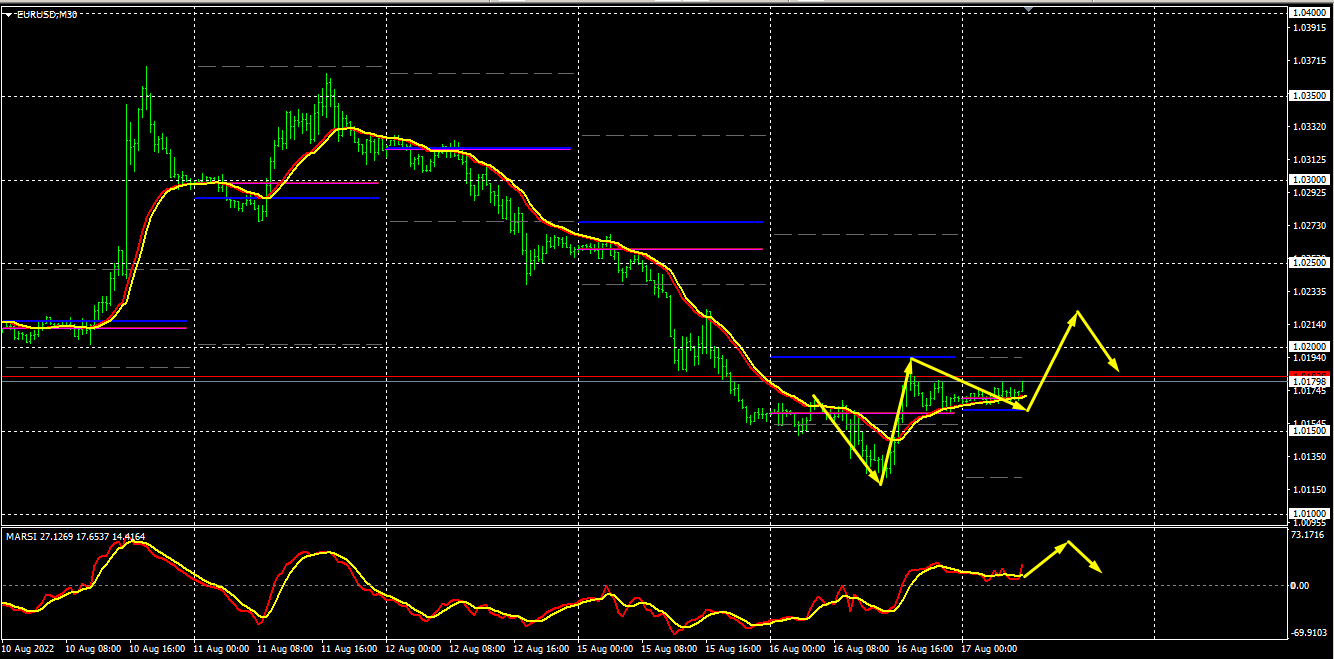Image resolution: width=1334 pixels, height=659 pixels.
Task: Click the 1.03000 price level label
Action: pyautogui.click(x=1309, y=180)
